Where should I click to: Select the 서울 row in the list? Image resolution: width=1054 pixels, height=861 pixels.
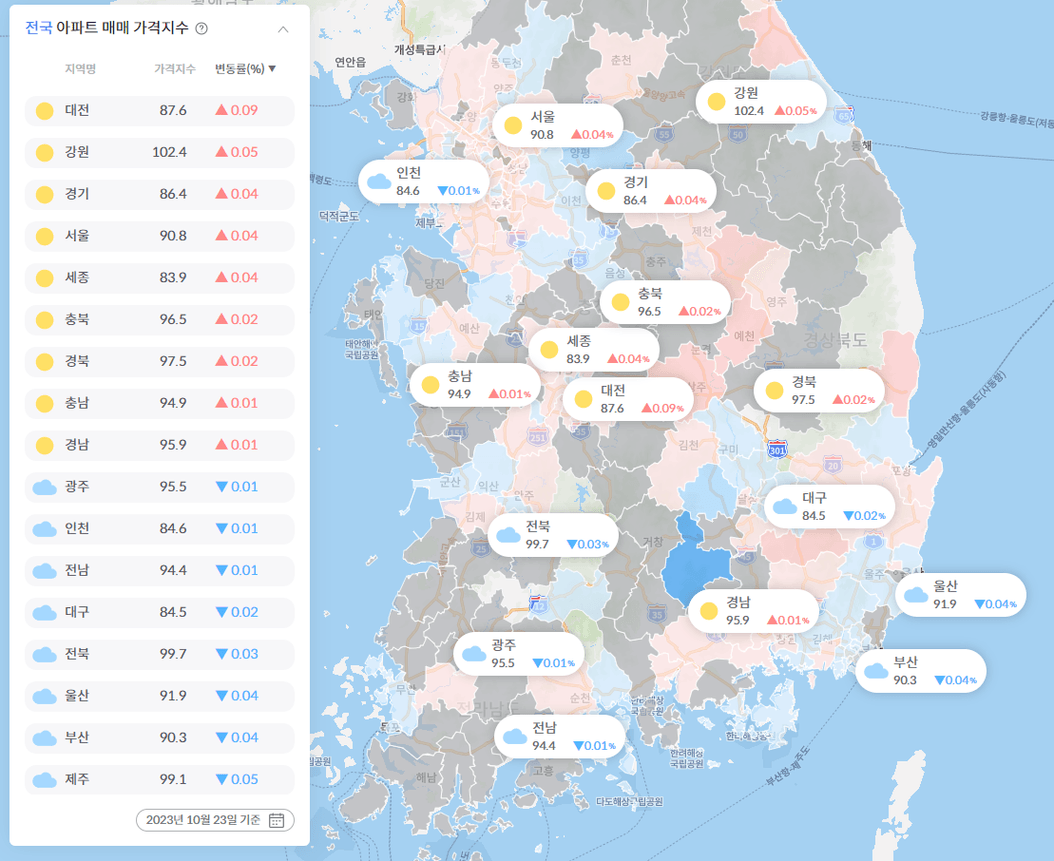coord(159,236)
